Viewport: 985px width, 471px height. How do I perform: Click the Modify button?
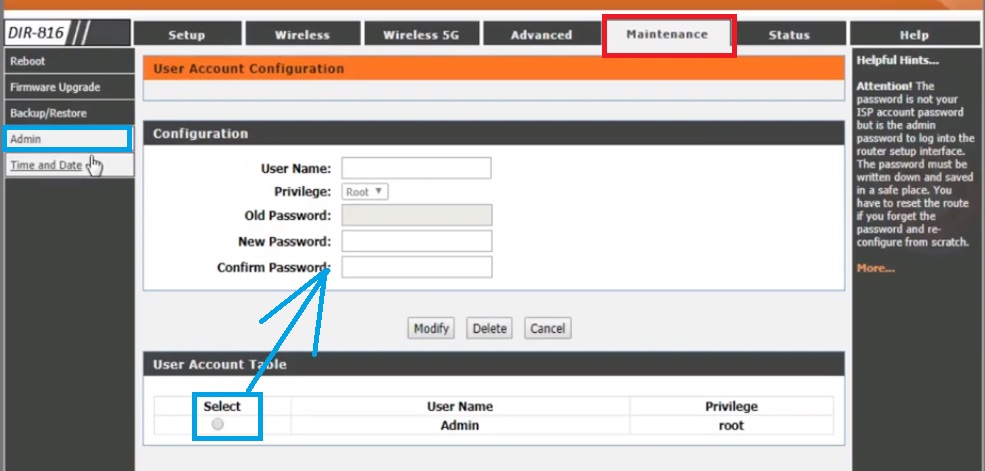(431, 328)
